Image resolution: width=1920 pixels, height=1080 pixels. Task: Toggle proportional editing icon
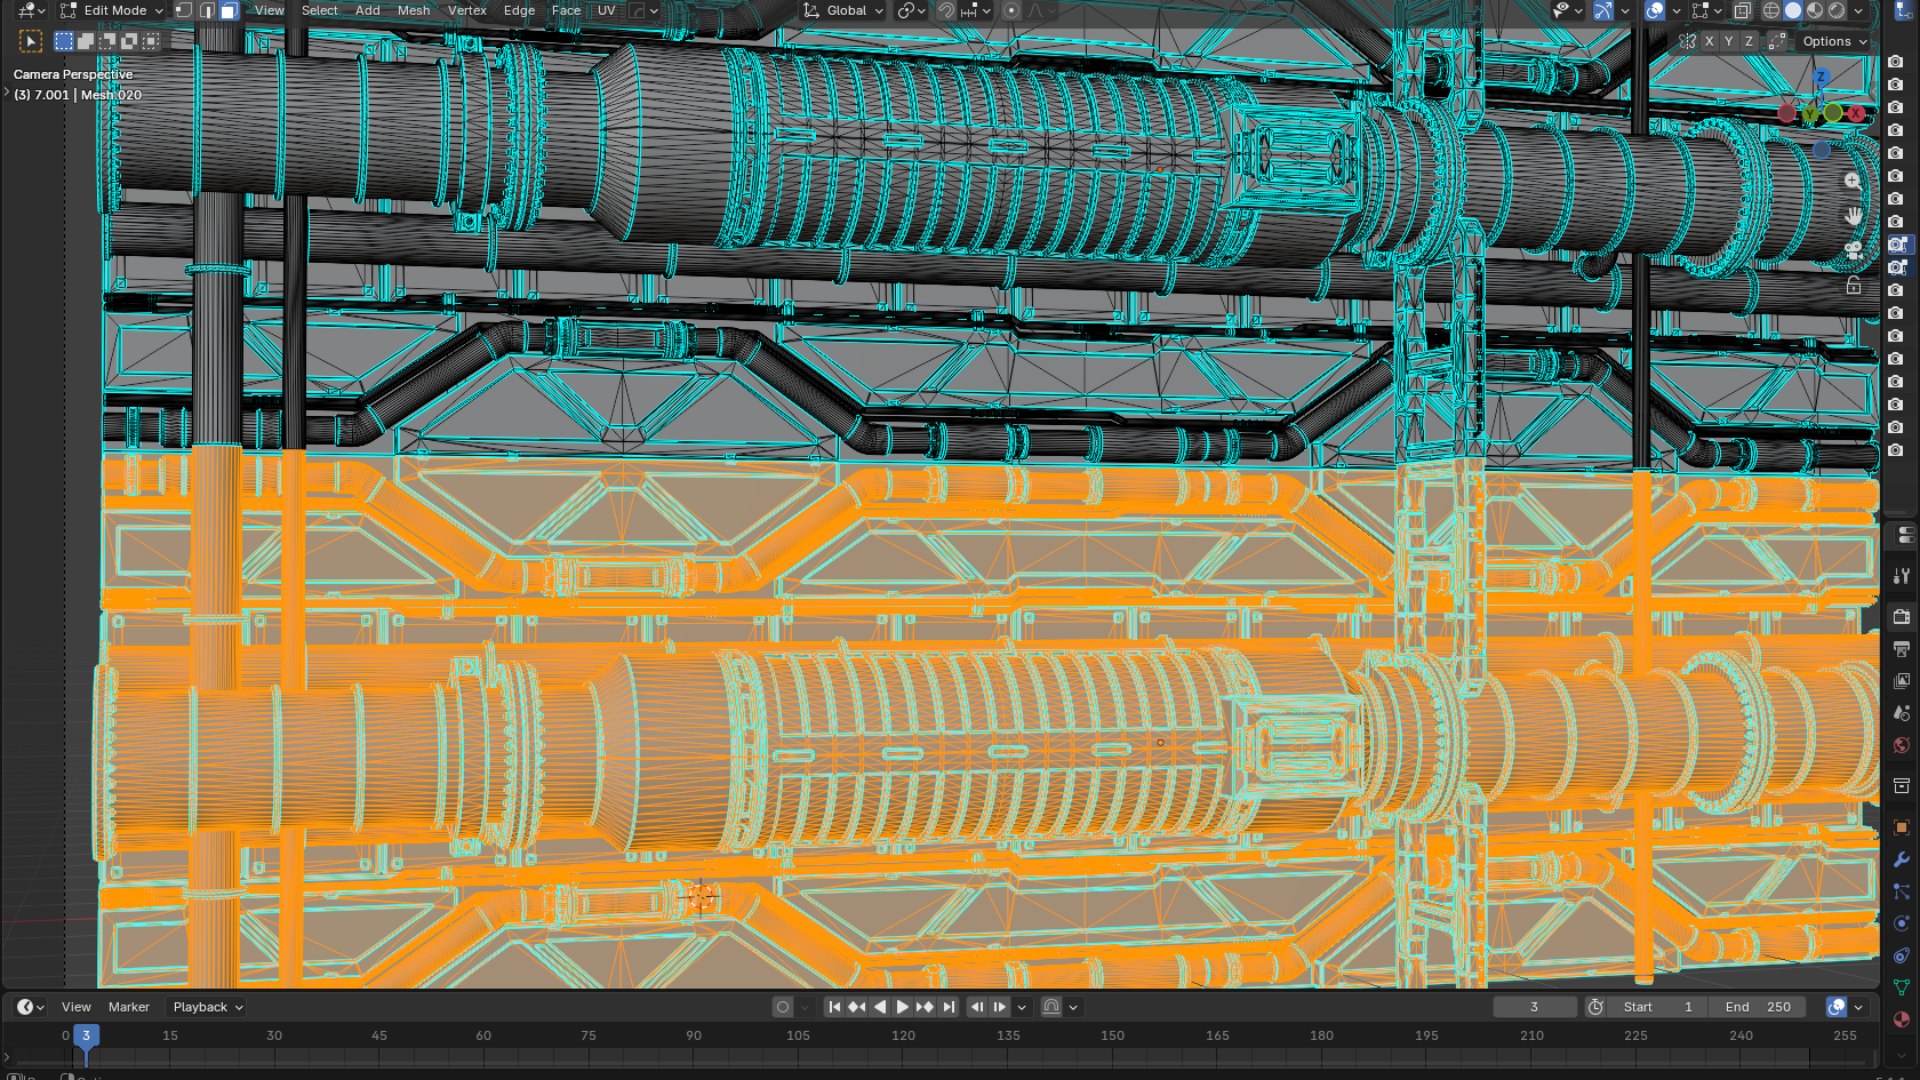(x=1011, y=11)
